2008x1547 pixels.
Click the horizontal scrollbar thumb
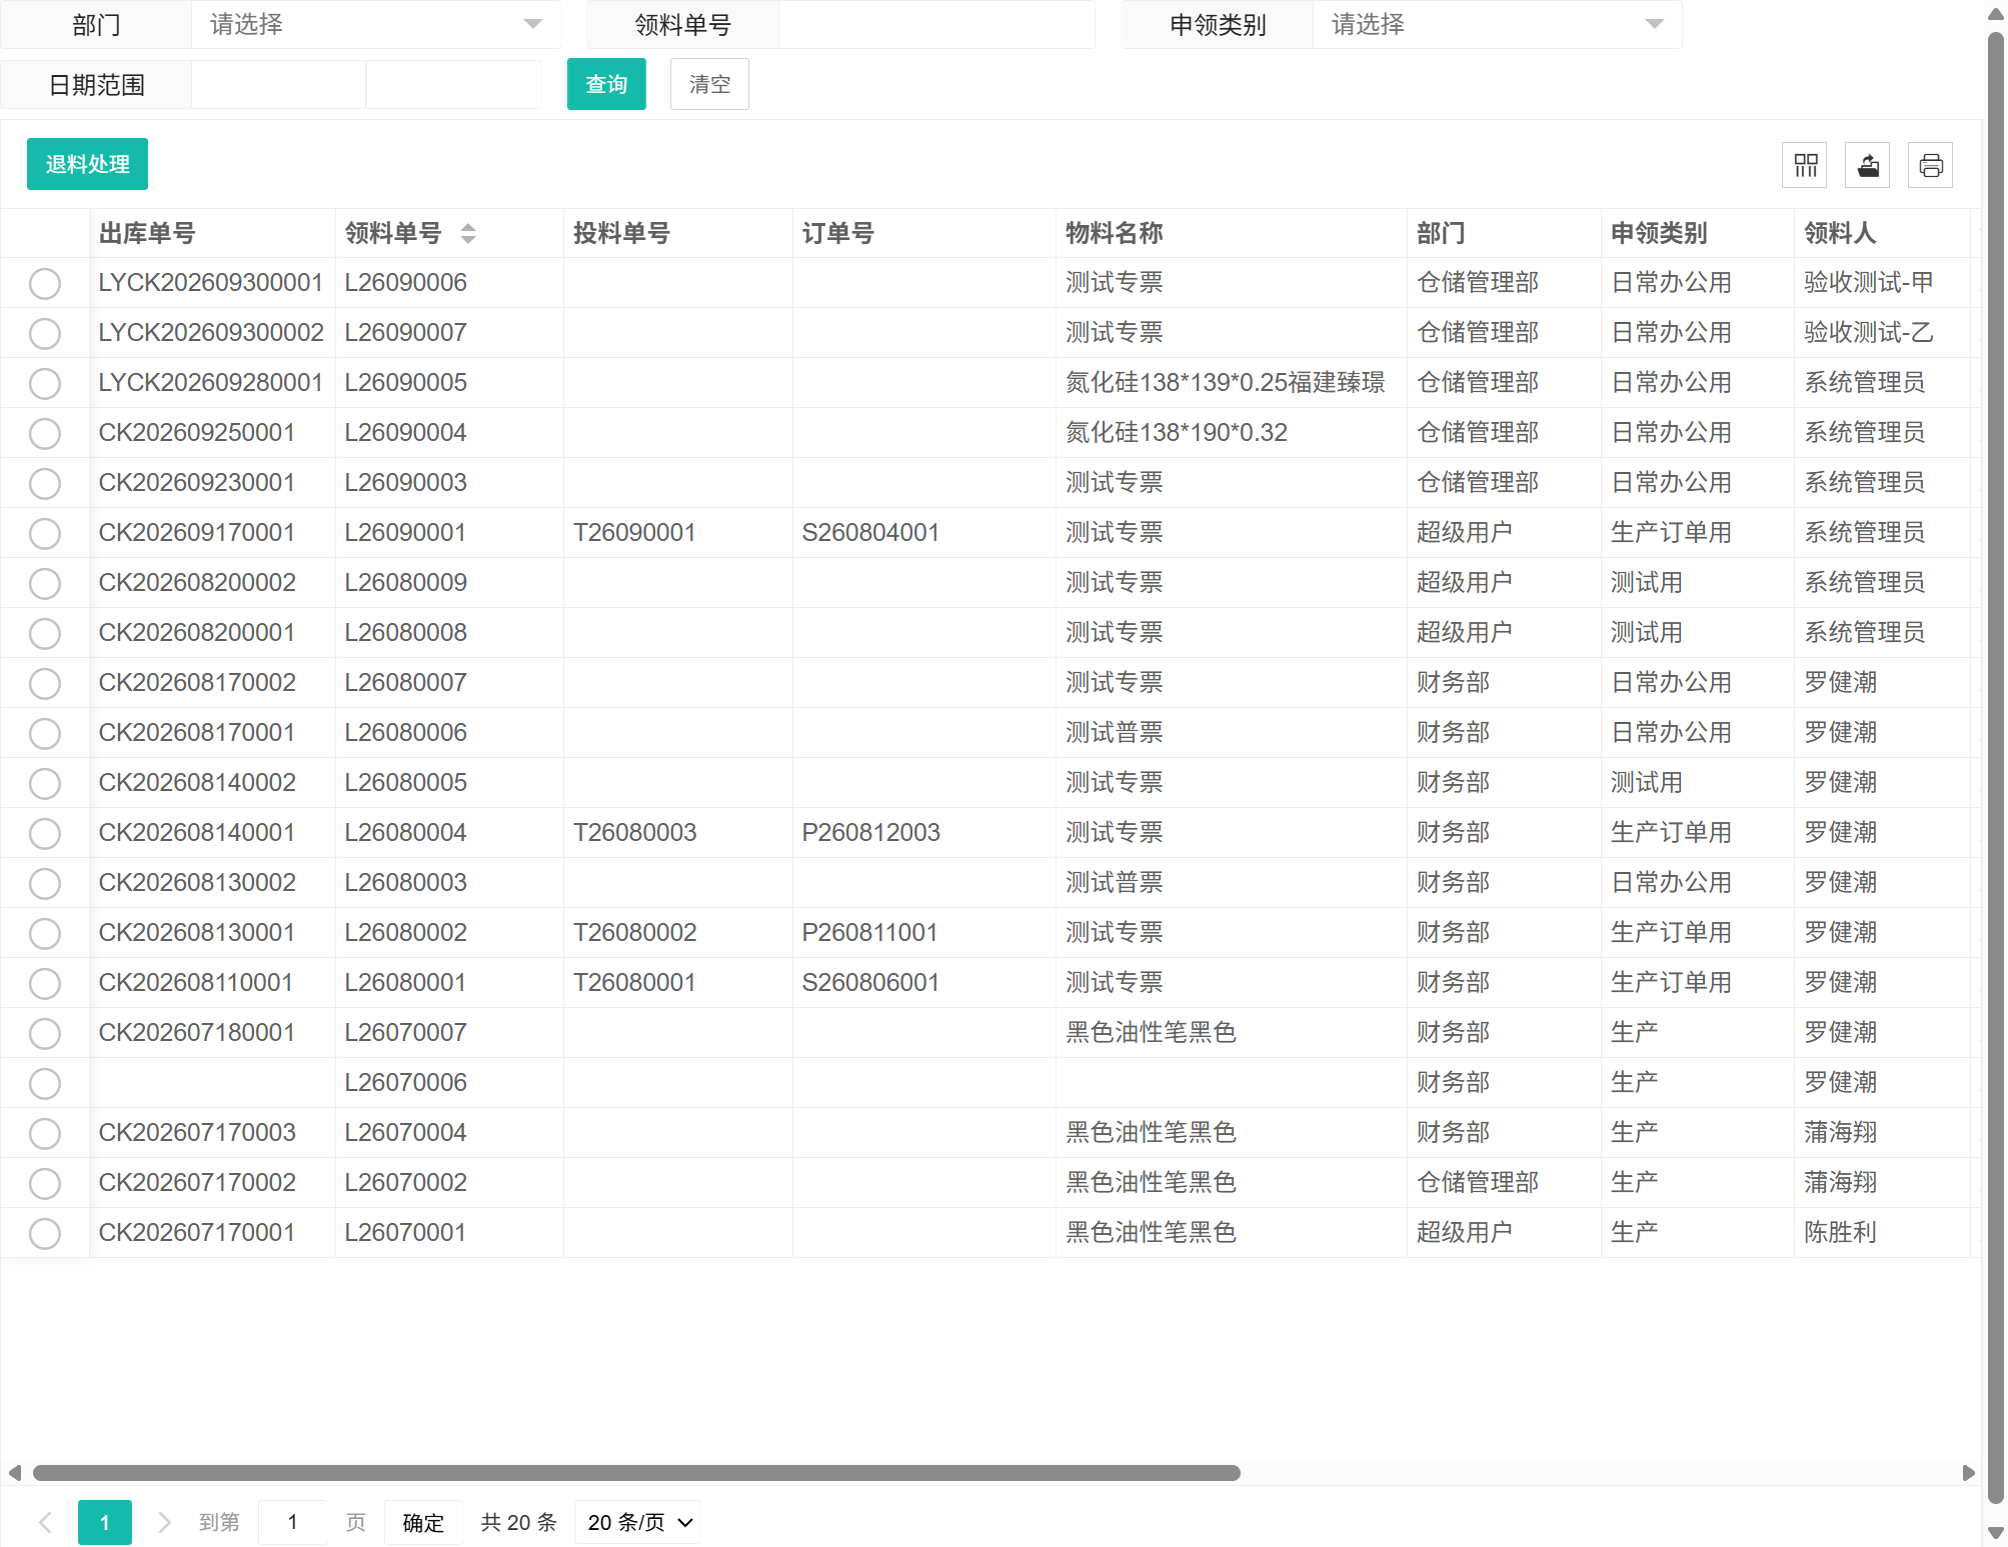pos(637,1473)
